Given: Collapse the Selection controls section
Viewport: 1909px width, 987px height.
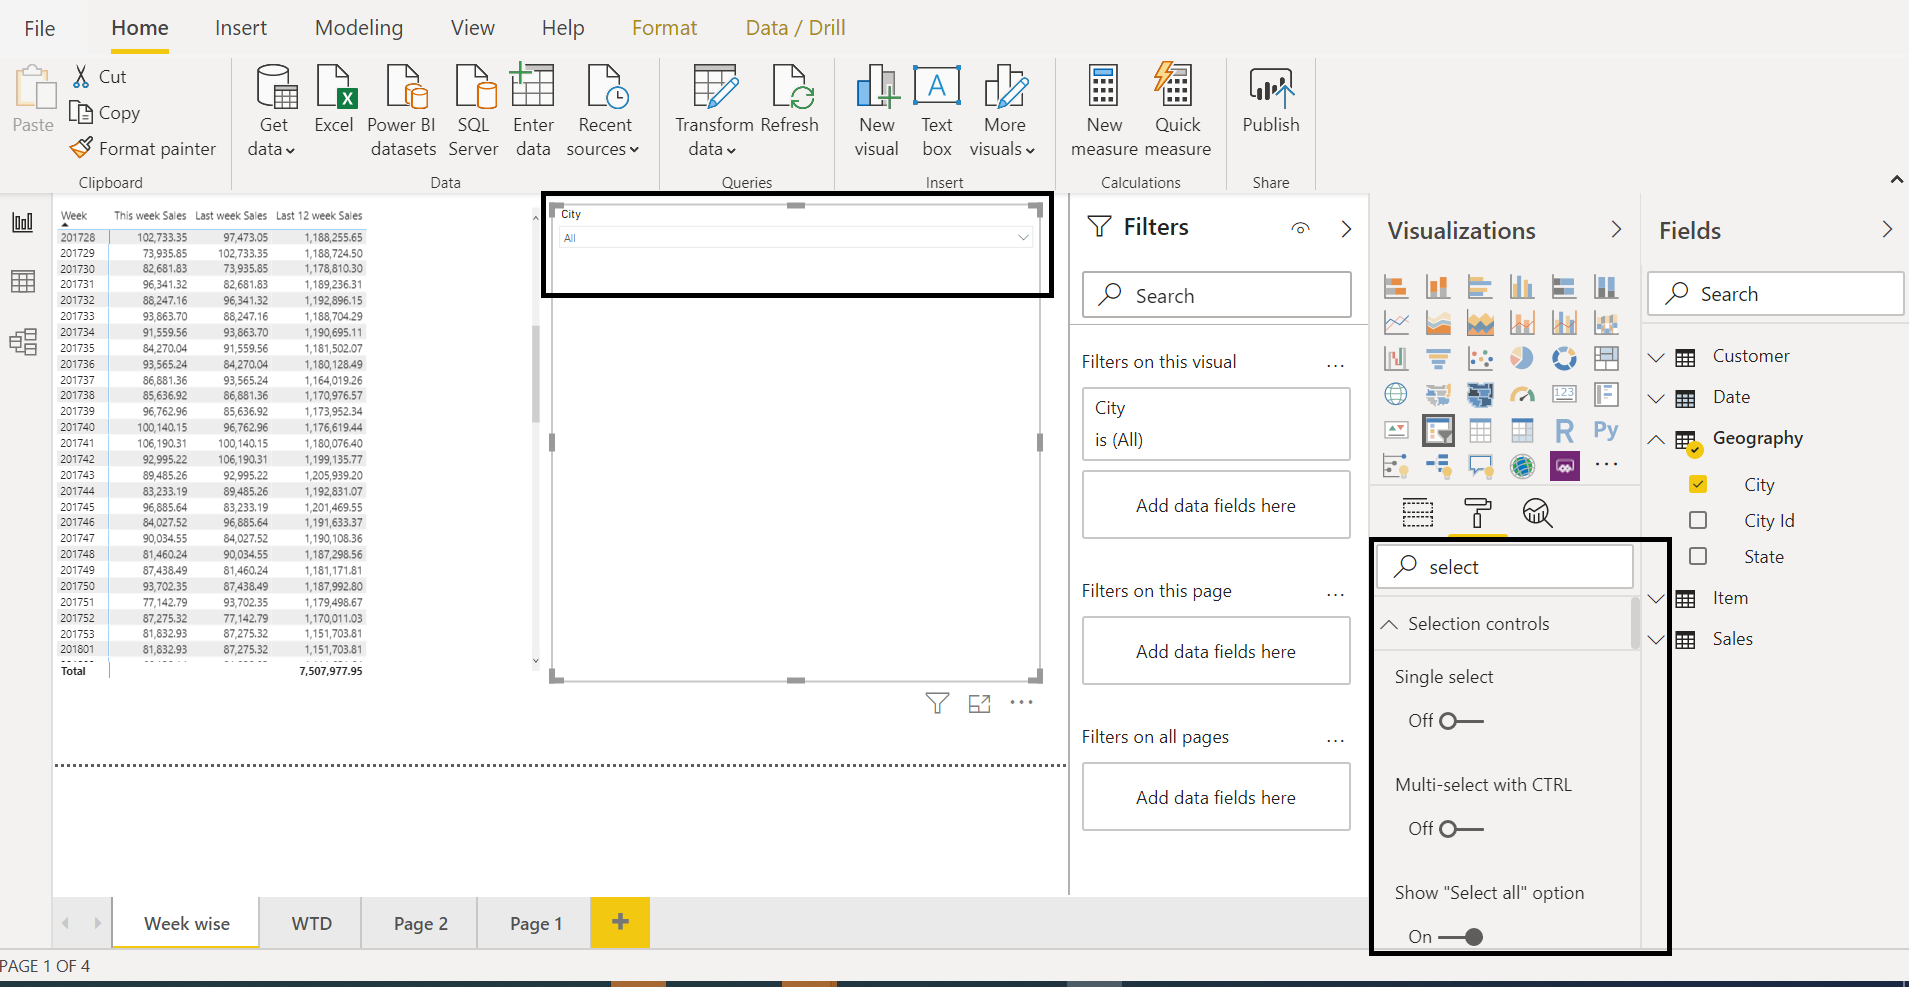Looking at the screenshot, I should 1389,624.
